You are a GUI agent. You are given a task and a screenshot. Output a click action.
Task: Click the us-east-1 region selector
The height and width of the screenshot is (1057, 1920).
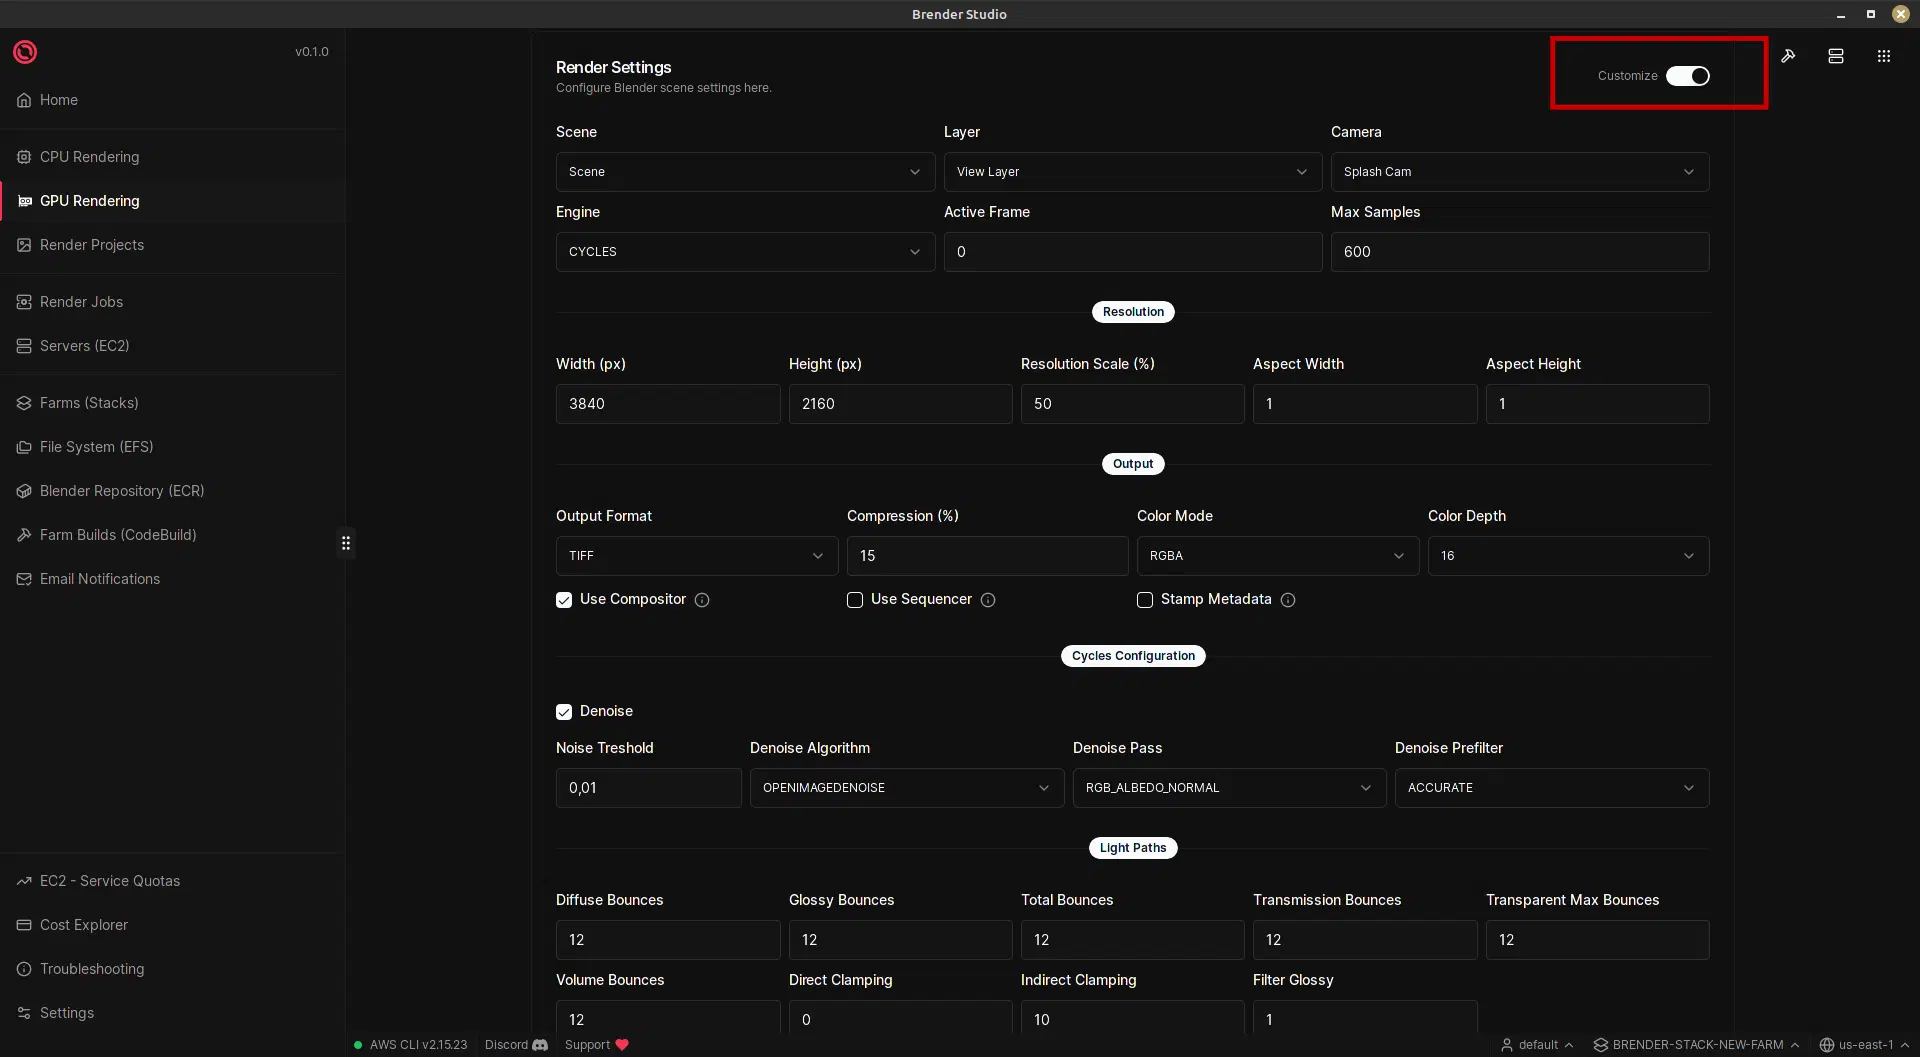(1867, 1044)
